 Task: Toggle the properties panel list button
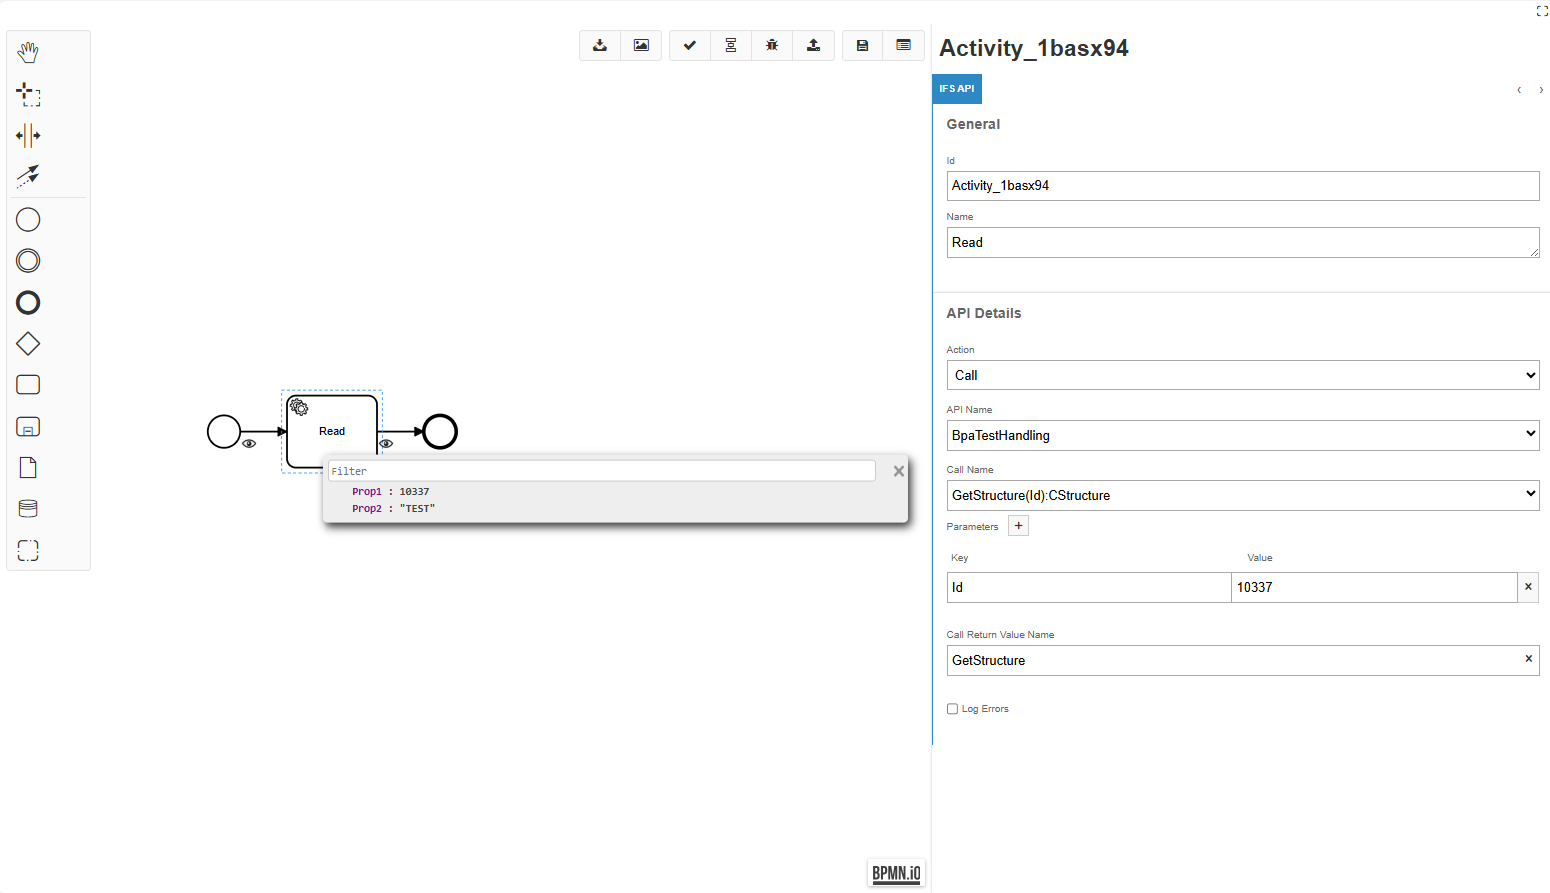[903, 45]
